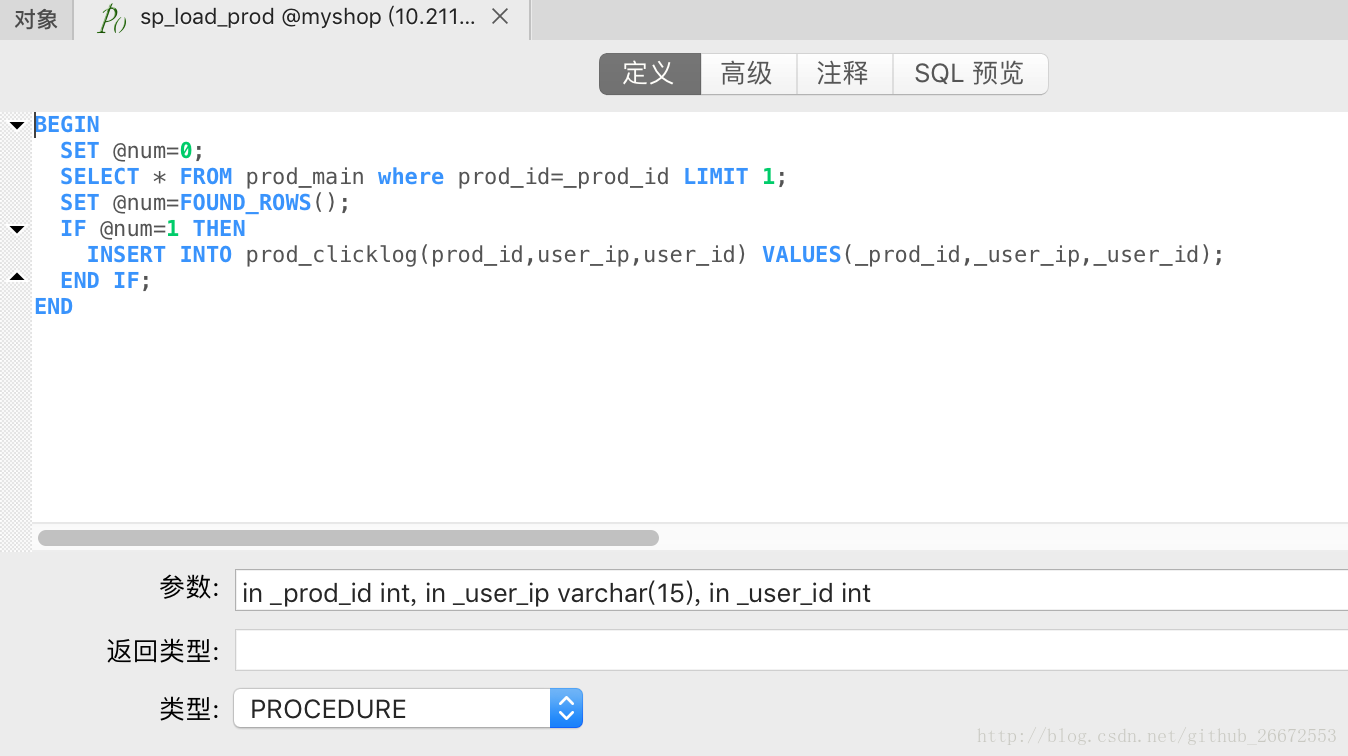Screen dimensions: 1348x756
Task: Collapse the BEGIN block fold arrow
Action: click(x=16, y=125)
